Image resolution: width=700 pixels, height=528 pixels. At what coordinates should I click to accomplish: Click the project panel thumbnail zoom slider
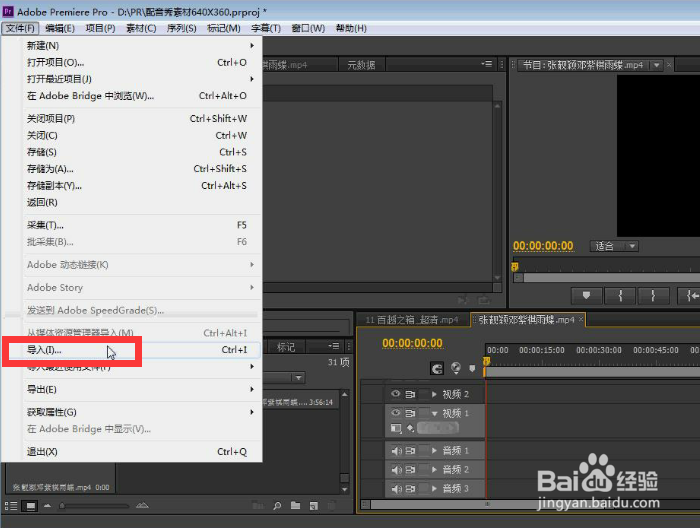click(94, 506)
